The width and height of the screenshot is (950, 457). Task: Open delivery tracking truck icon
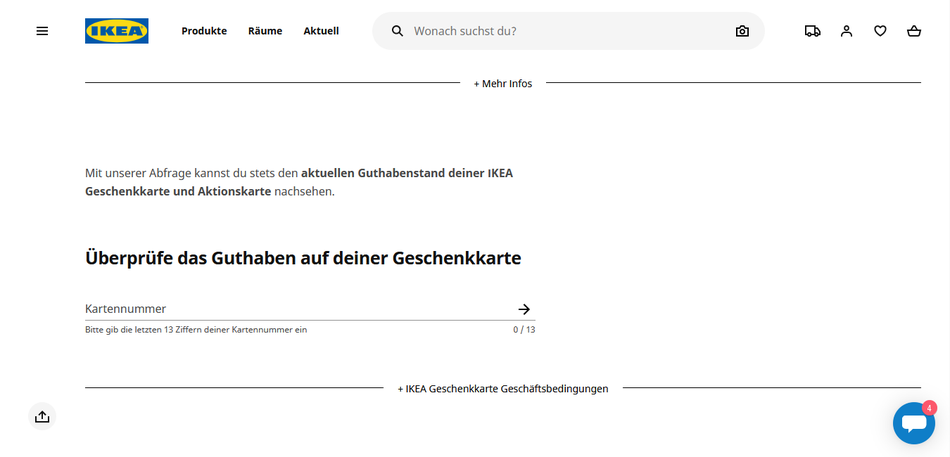[x=812, y=31]
